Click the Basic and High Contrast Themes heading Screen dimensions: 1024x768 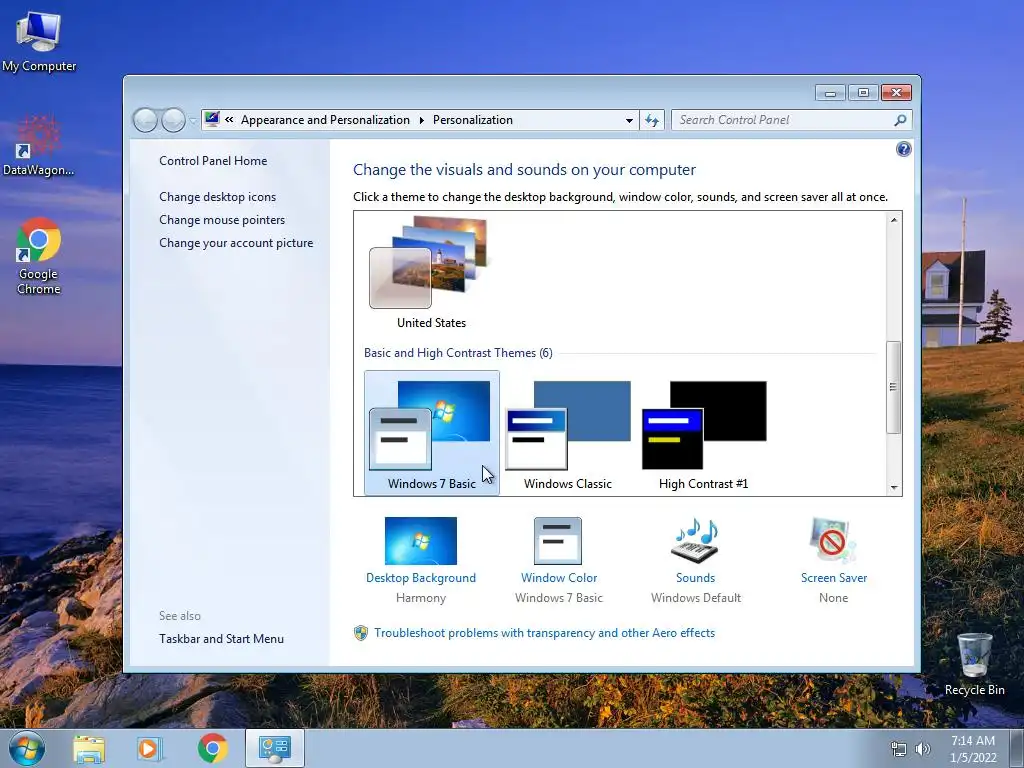tap(458, 353)
